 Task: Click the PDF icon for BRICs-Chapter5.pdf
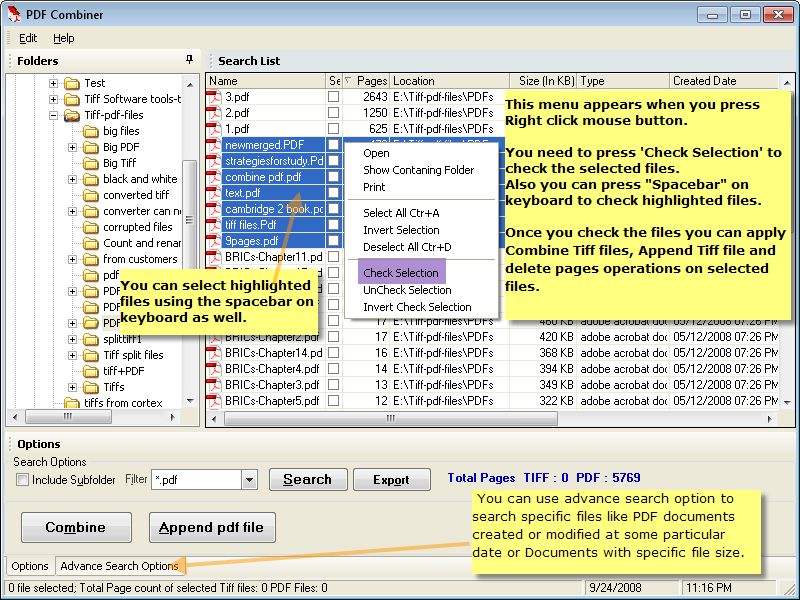pyautogui.click(x=214, y=401)
